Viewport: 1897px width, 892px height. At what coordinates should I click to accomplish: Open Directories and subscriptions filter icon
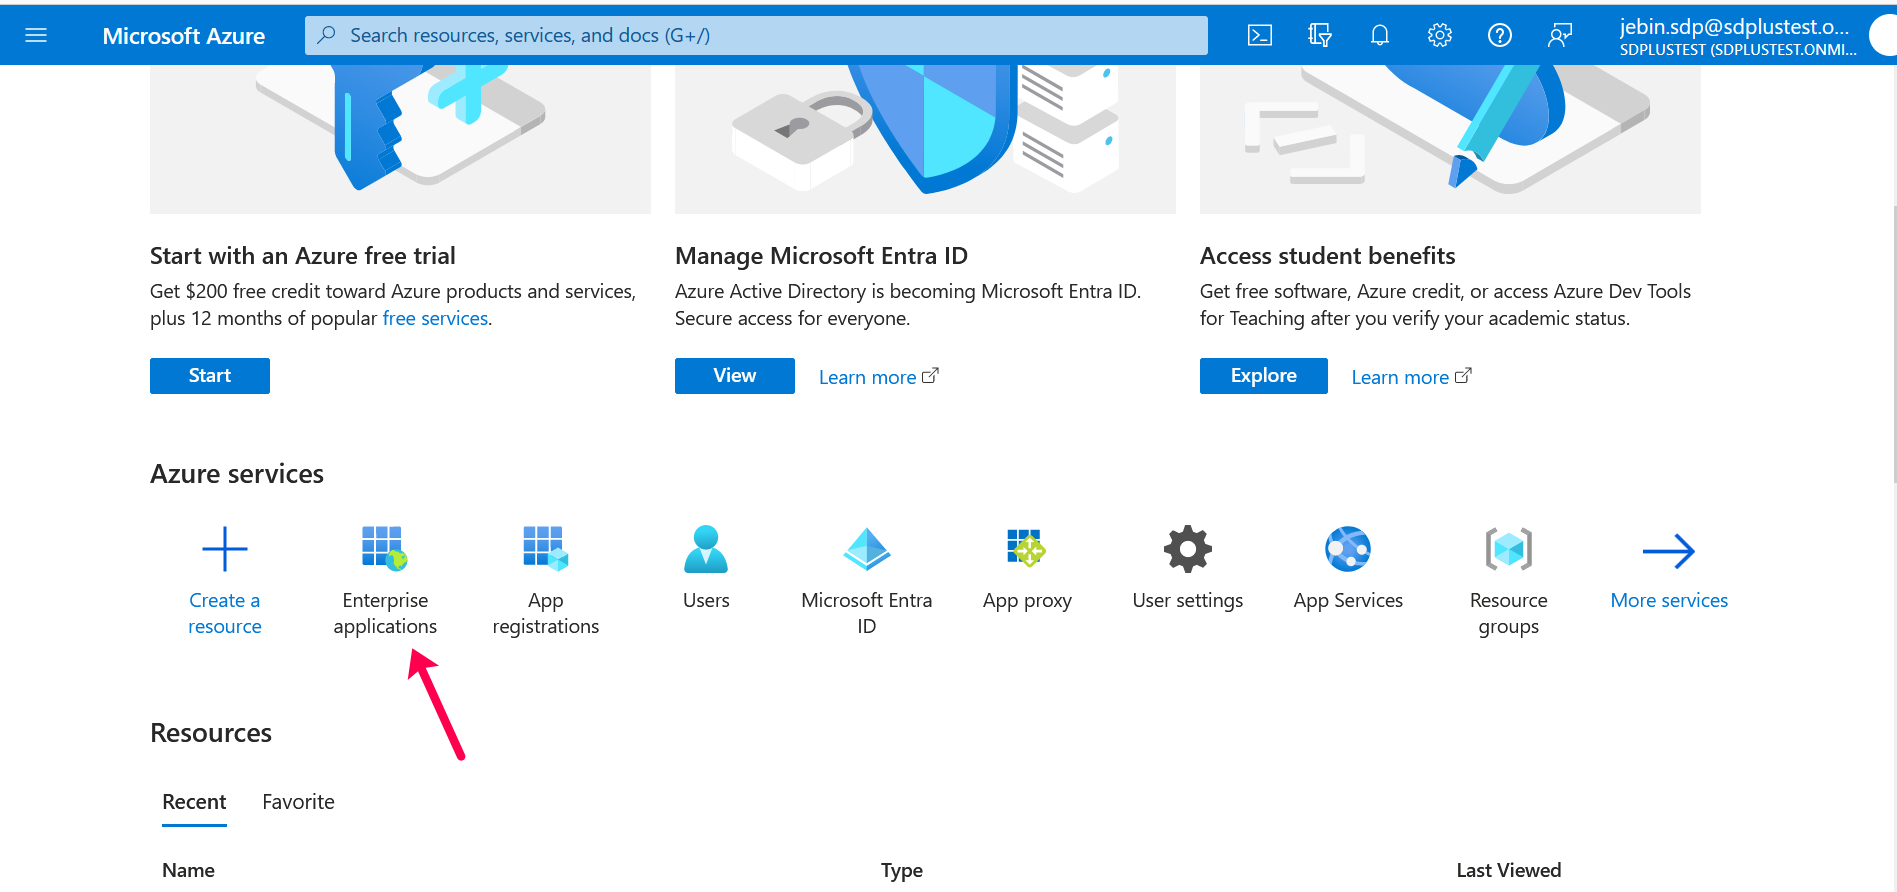pos(1320,36)
